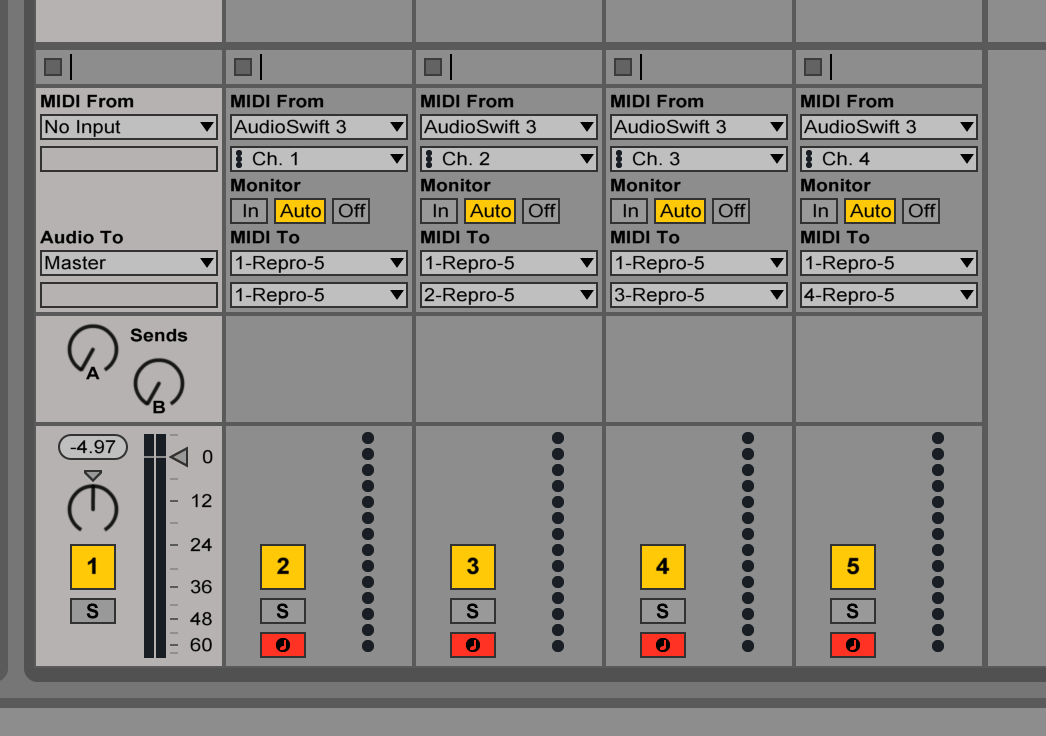Click the clip stop button above the Ch. 2 track
Viewport: 1046px width, 736px height.
(433, 67)
